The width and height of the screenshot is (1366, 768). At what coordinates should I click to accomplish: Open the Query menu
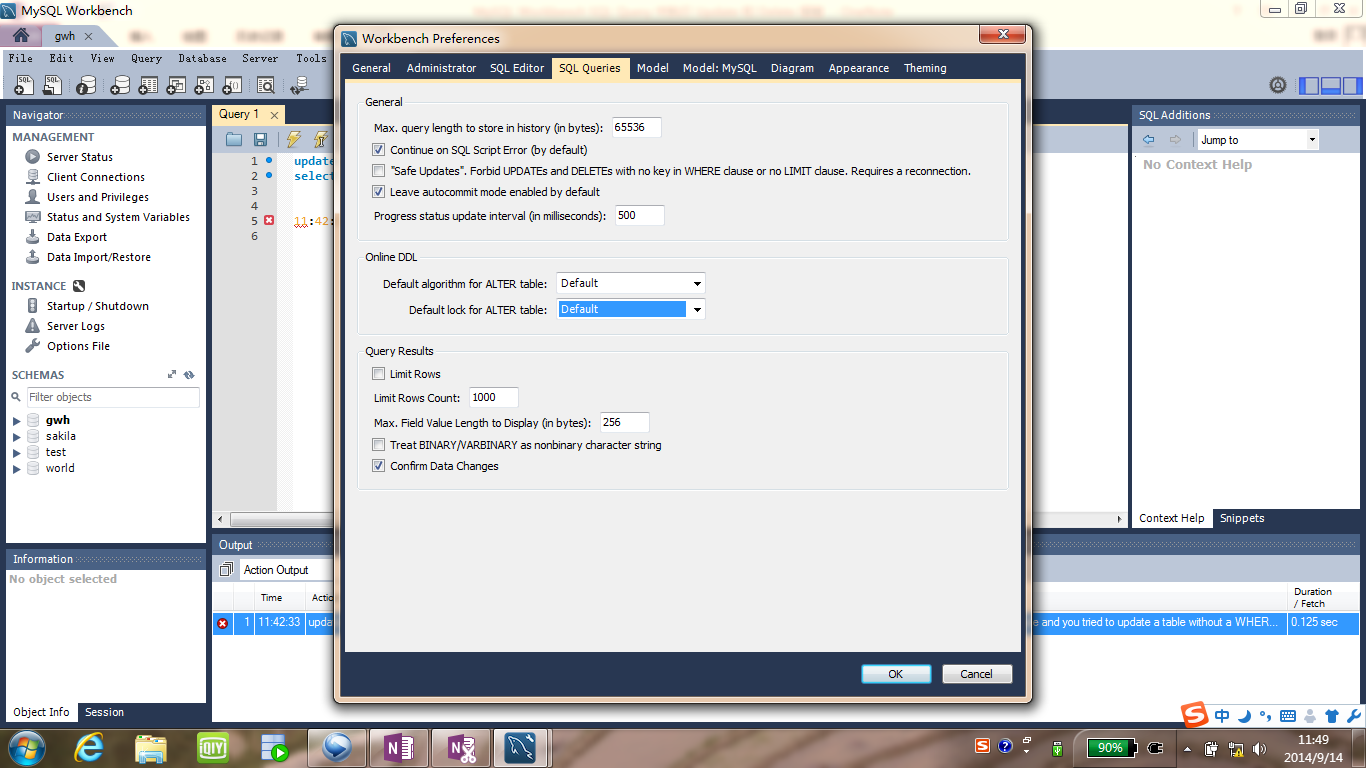click(146, 59)
